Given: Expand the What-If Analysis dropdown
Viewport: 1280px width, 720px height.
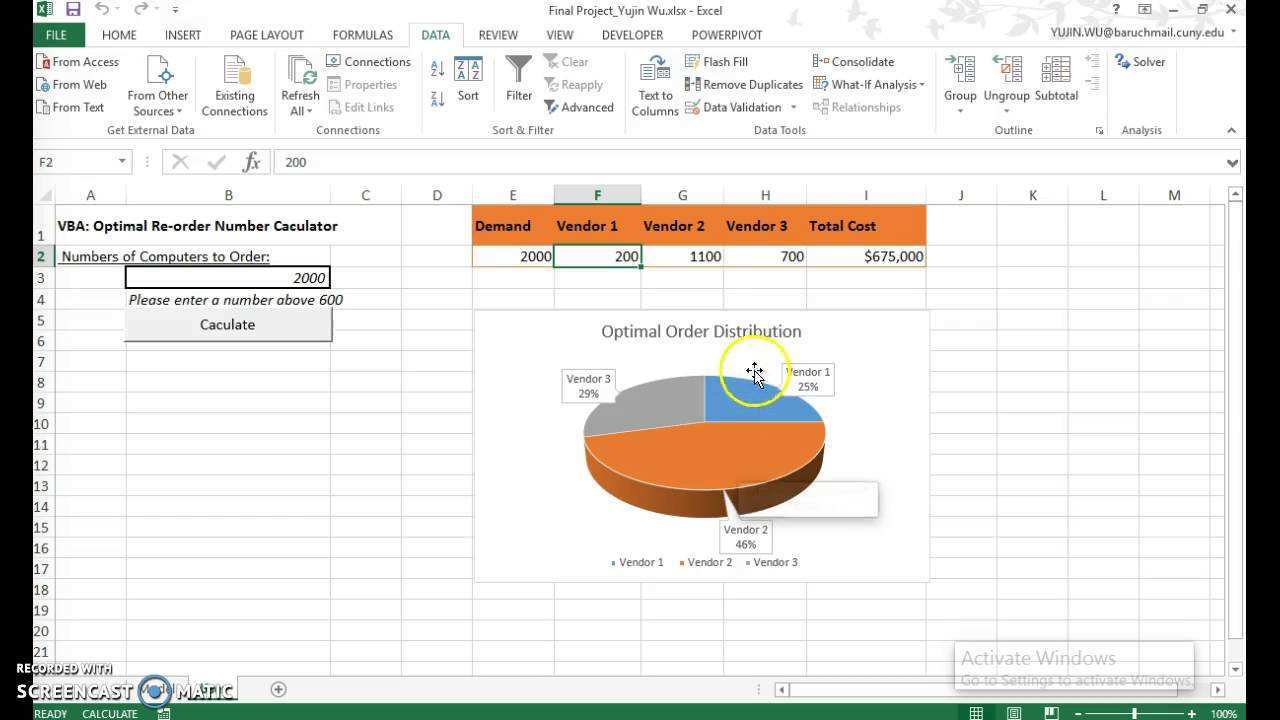Looking at the screenshot, I should coord(870,85).
